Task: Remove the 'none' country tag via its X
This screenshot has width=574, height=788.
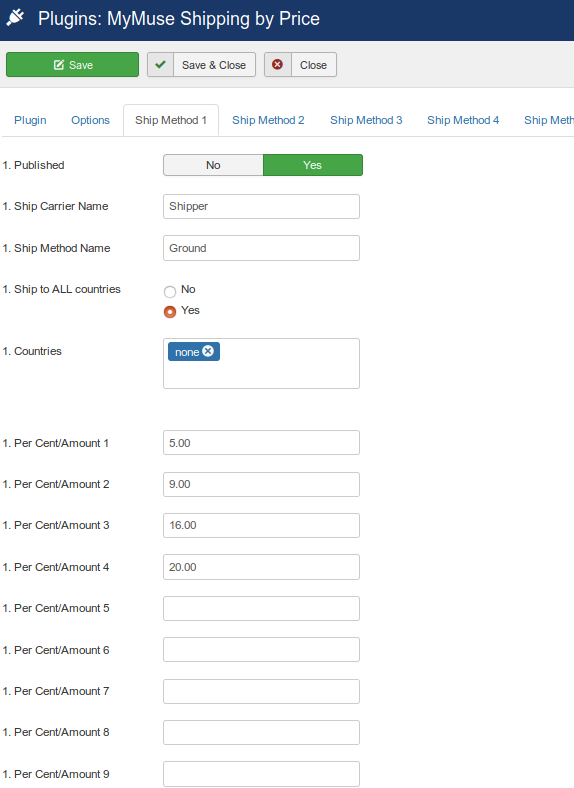Action: click(208, 351)
